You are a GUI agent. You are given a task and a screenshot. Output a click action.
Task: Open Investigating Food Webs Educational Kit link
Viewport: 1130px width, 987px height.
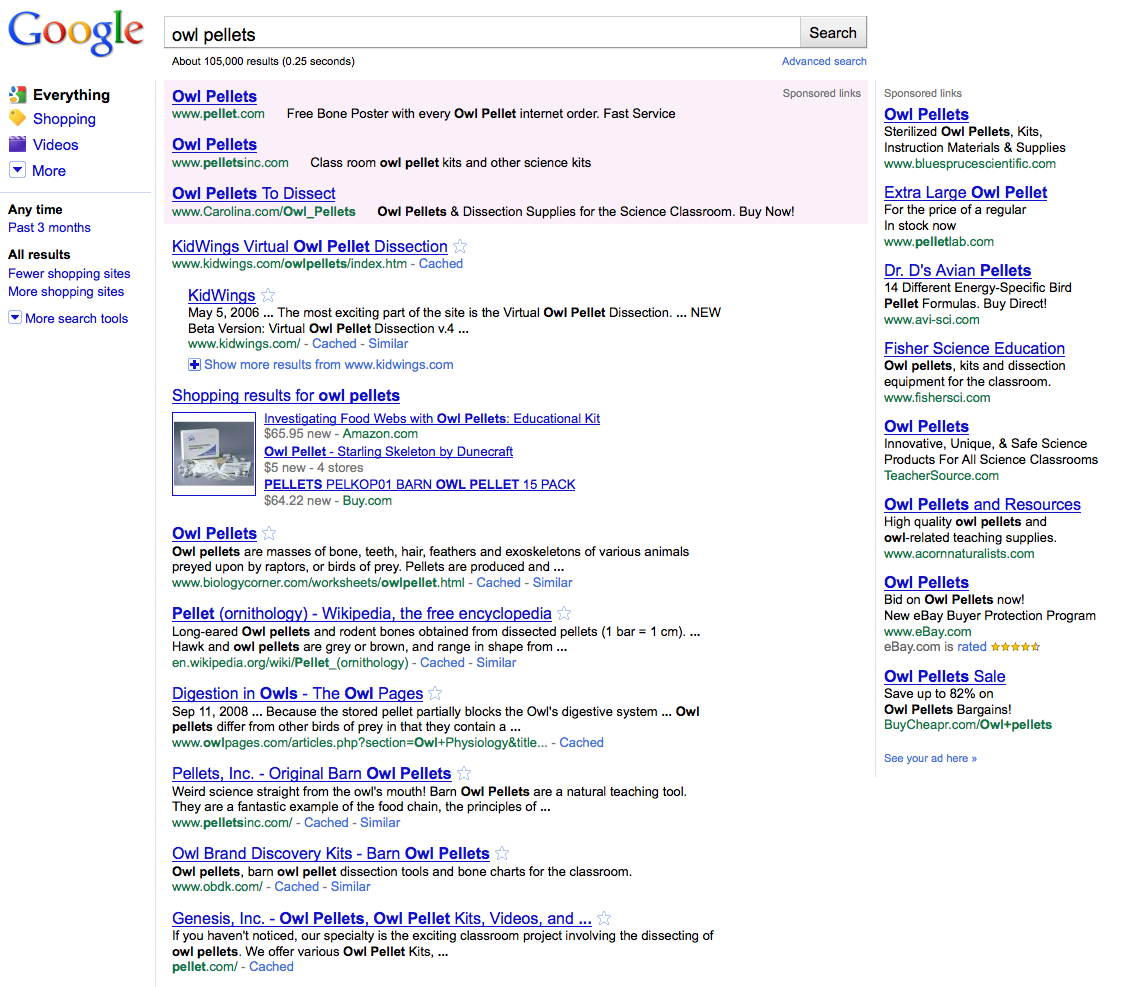pyautogui.click(x=432, y=419)
